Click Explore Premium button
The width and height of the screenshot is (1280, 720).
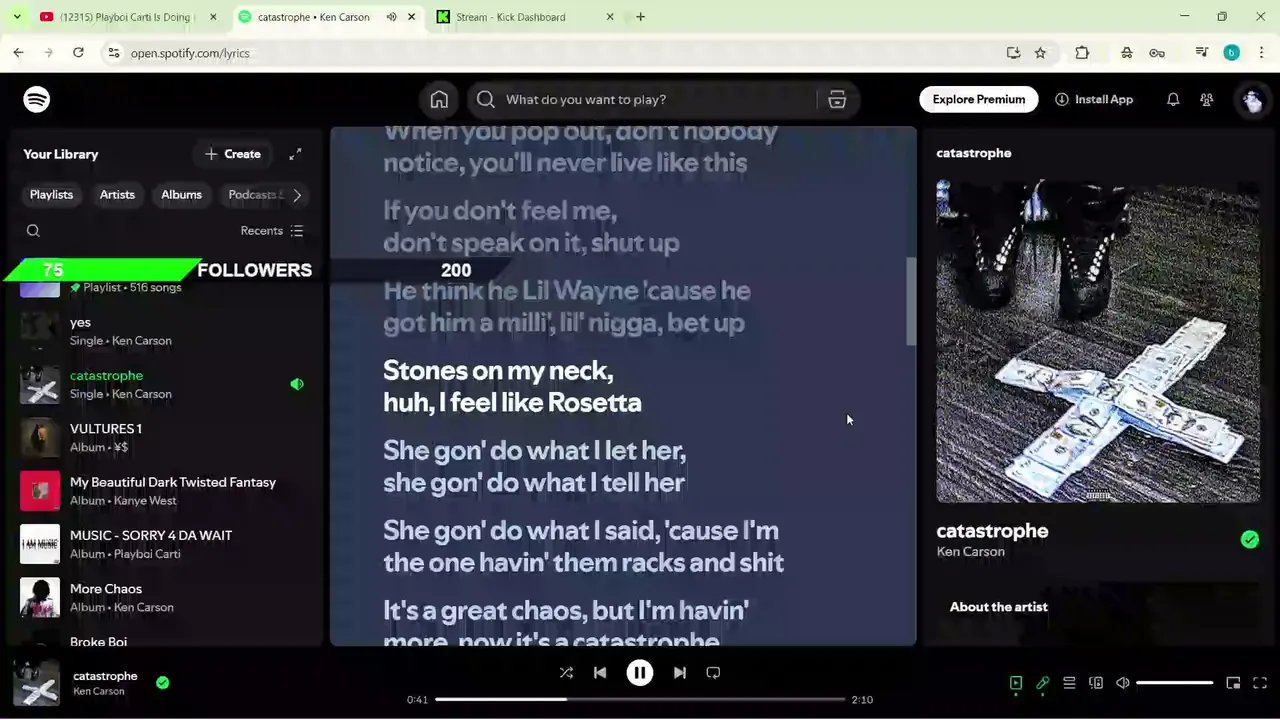979,99
